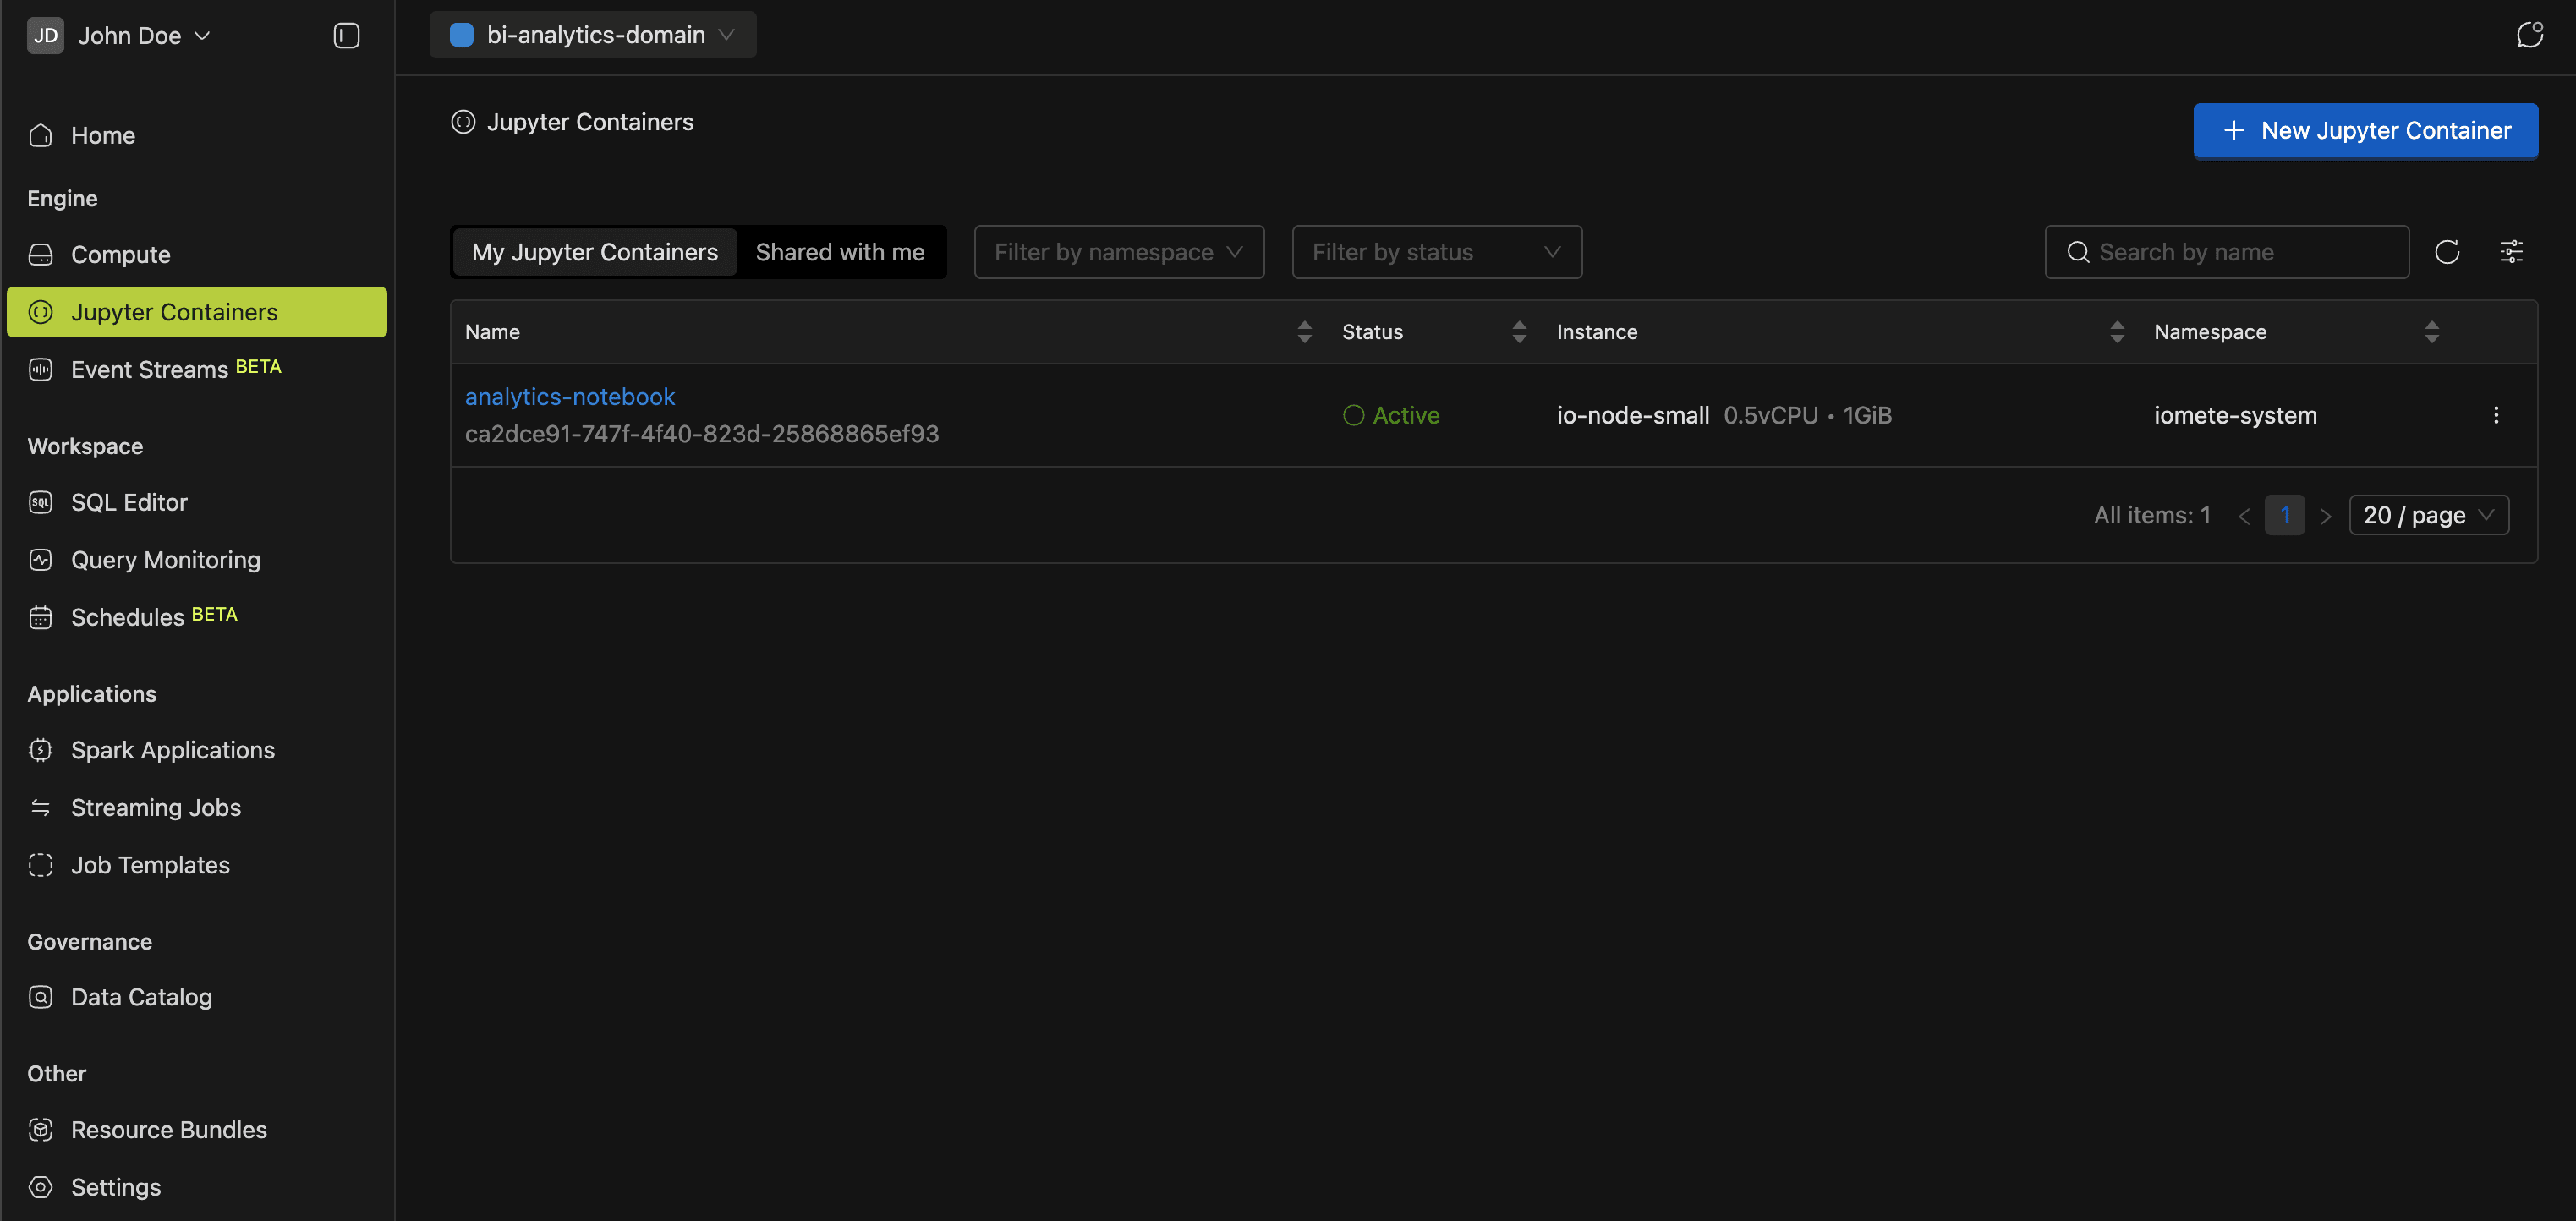Expand the Filter by namespace dropdown
2576x1221 pixels.
[1118, 252]
